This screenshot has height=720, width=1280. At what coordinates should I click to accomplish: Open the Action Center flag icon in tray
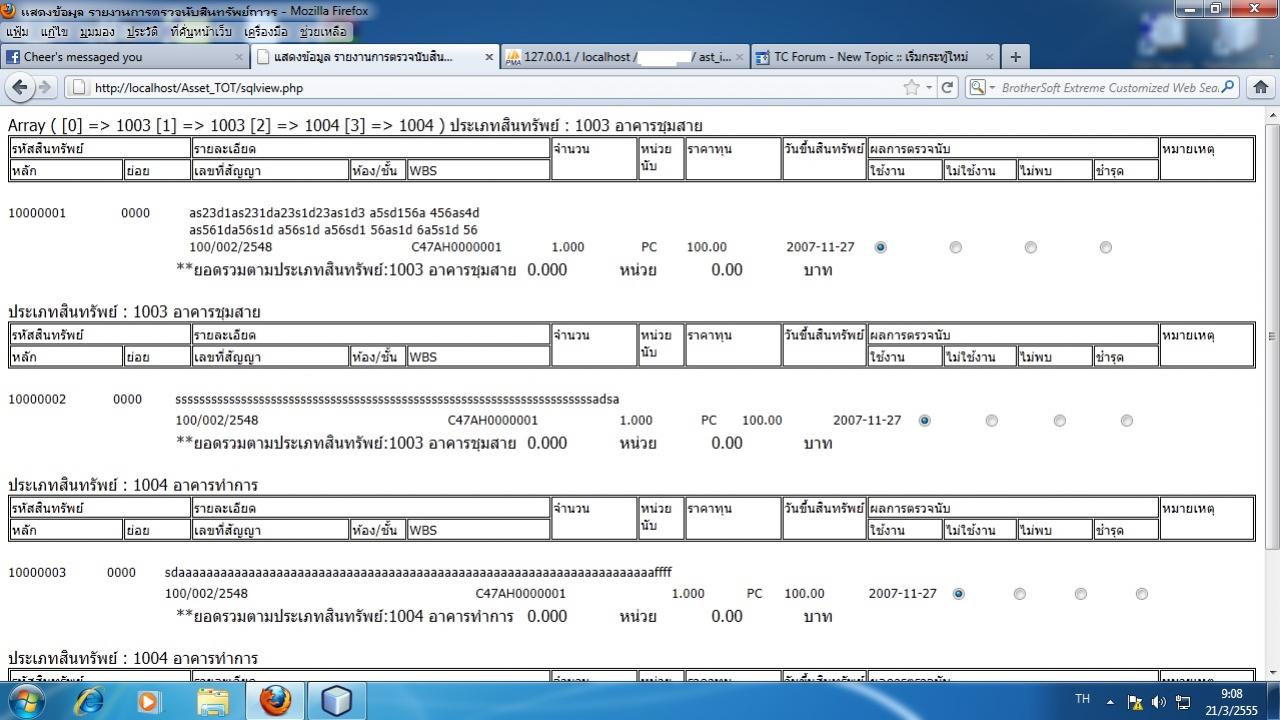pyautogui.click(x=1135, y=702)
